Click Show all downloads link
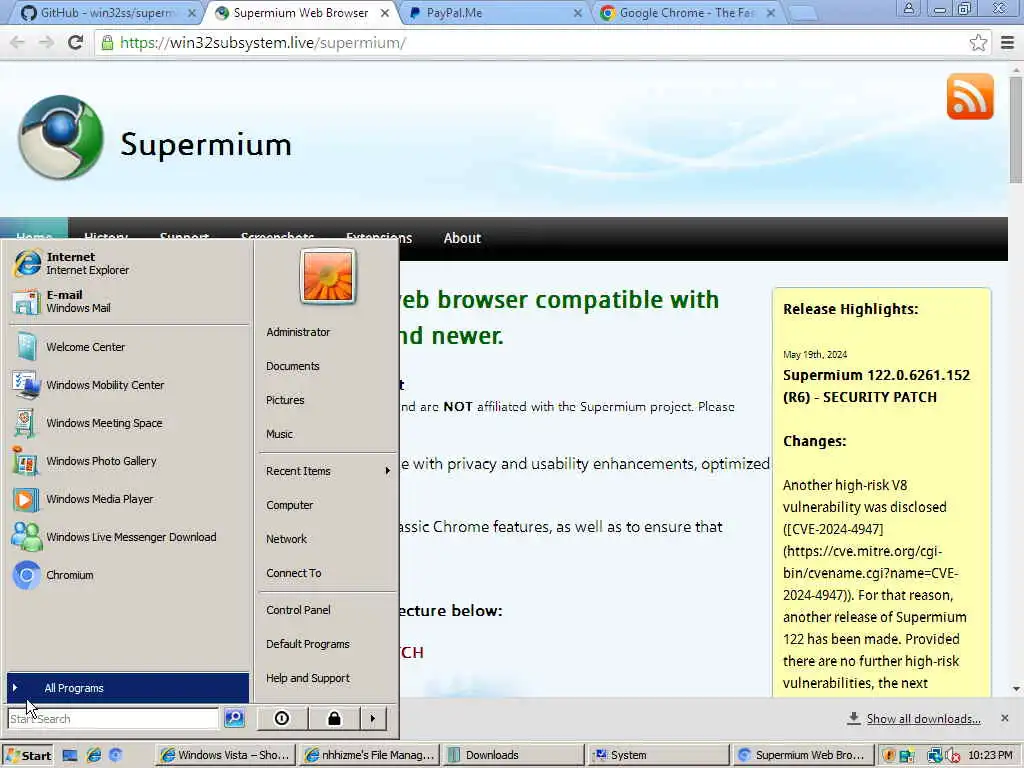The image size is (1024, 768). pos(923,719)
